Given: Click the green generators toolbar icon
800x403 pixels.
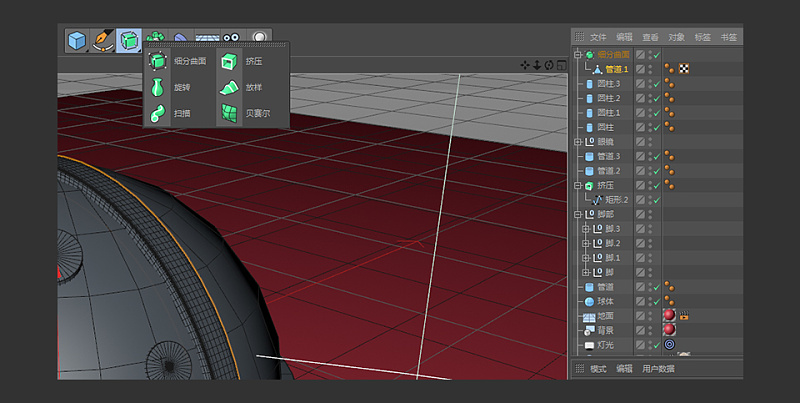Looking at the screenshot, I should [129, 40].
